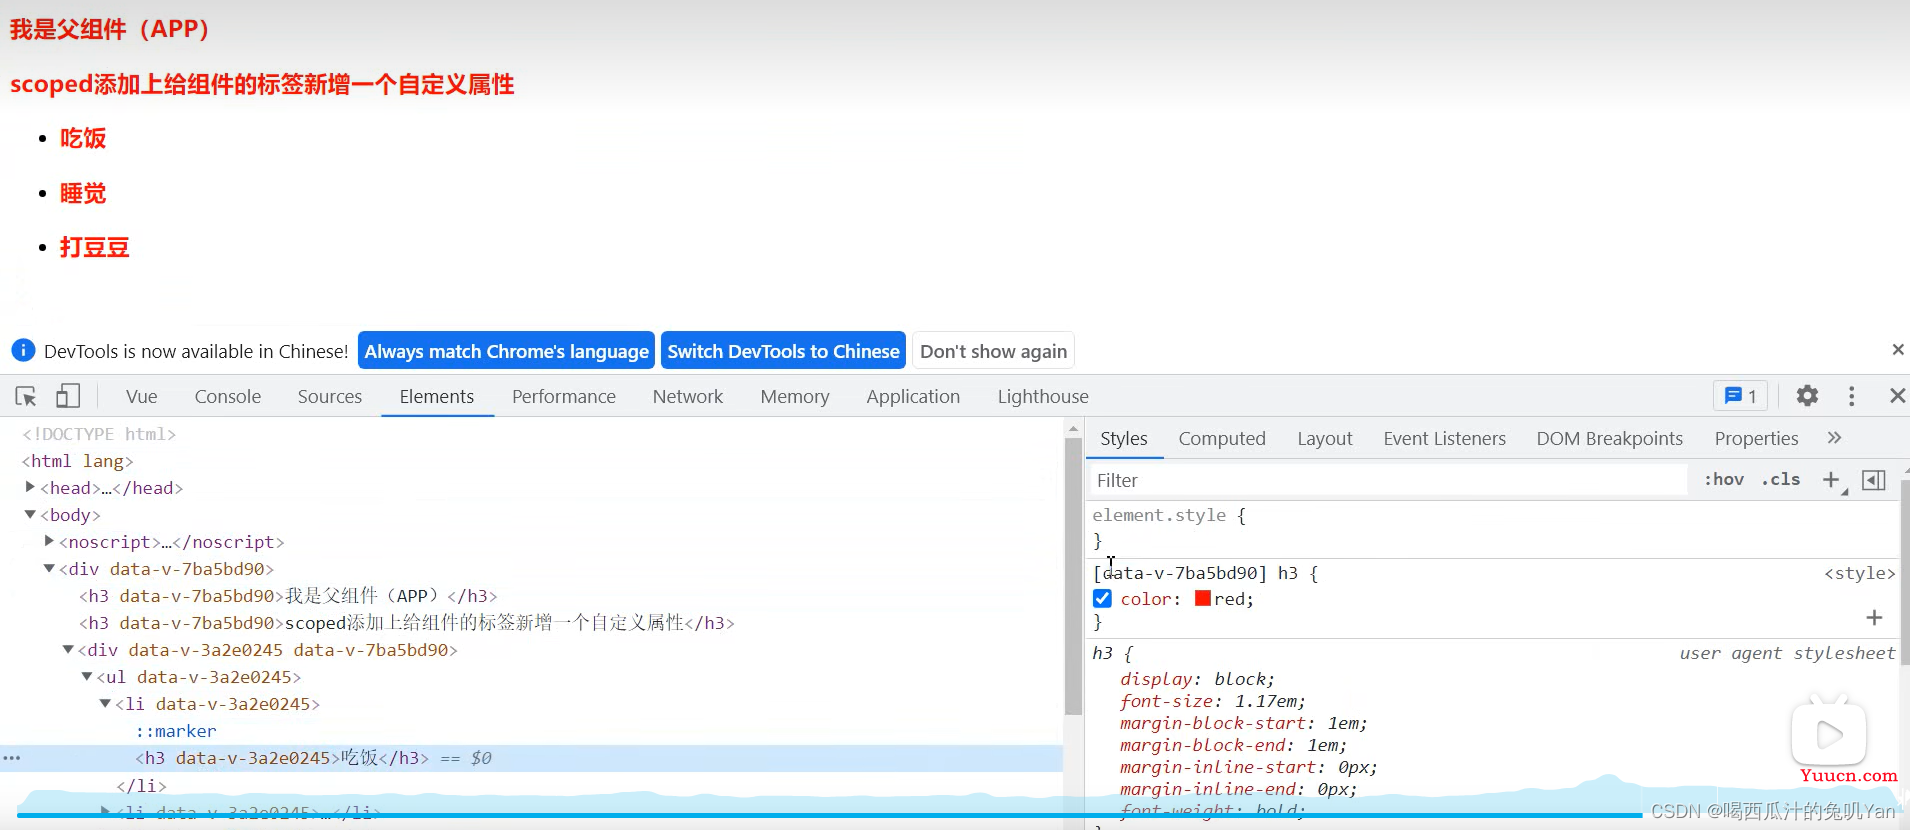Screen dimensions: 1910x830
Task: Click the display: block declaration
Action: tap(1197, 679)
